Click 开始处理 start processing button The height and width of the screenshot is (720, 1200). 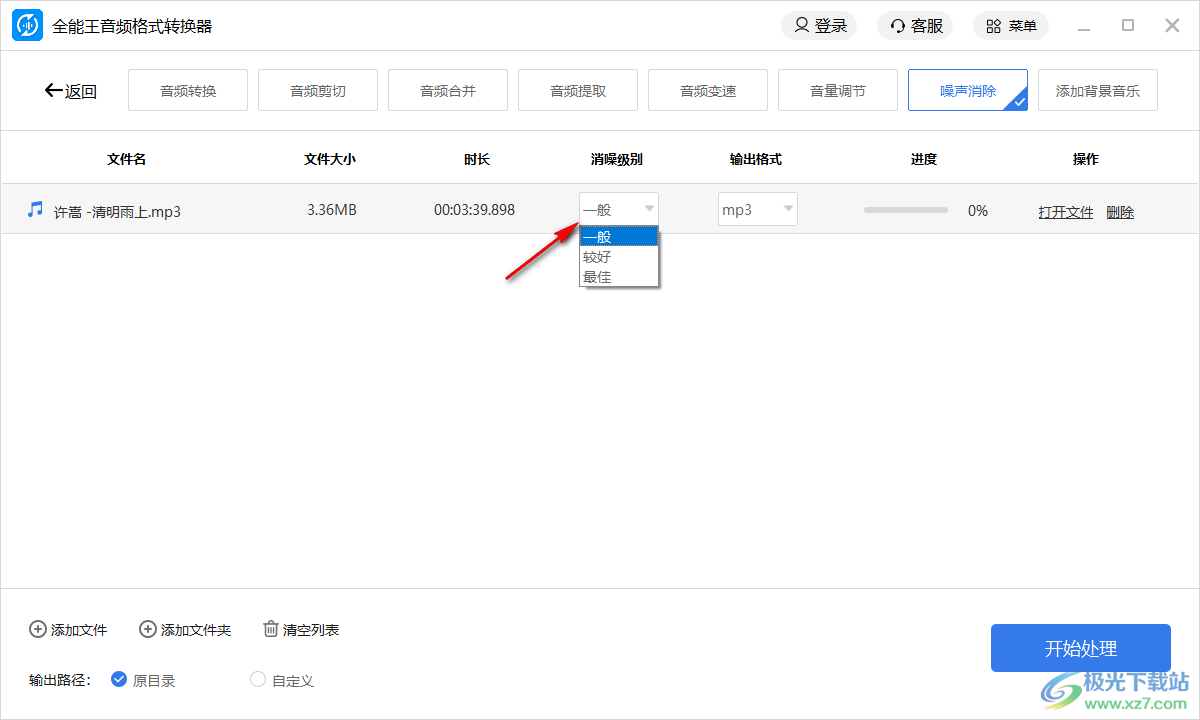point(1081,648)
